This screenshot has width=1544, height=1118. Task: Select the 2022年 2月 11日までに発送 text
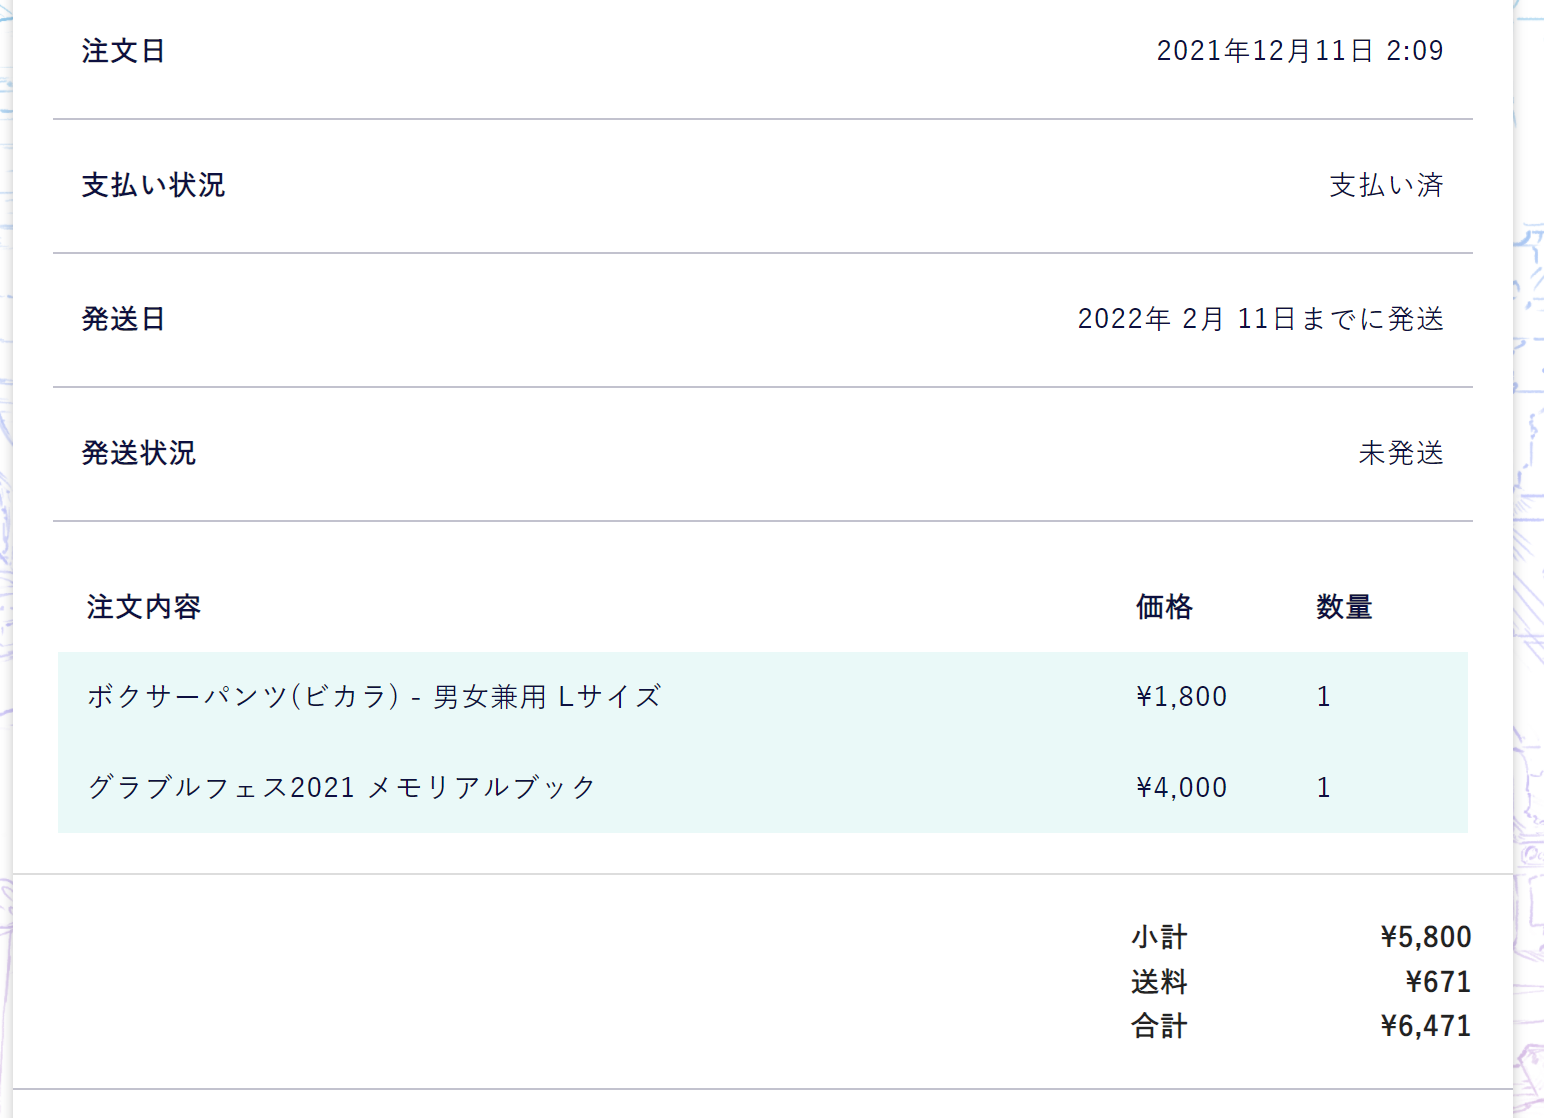tap(1260, 319)
